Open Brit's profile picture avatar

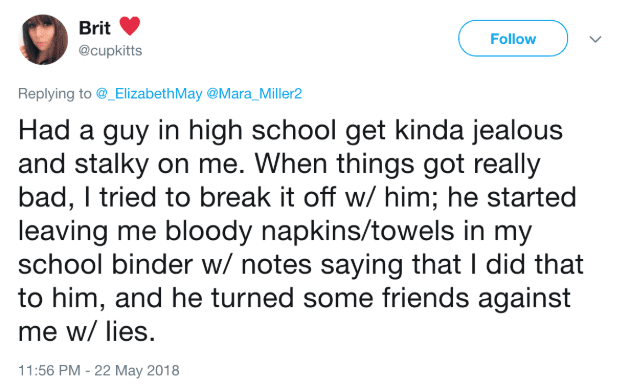43,40
